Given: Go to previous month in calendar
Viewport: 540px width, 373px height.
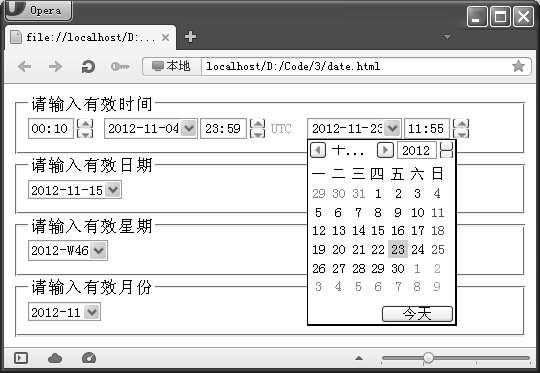Looking at the screenshot, I should [318, 150].
